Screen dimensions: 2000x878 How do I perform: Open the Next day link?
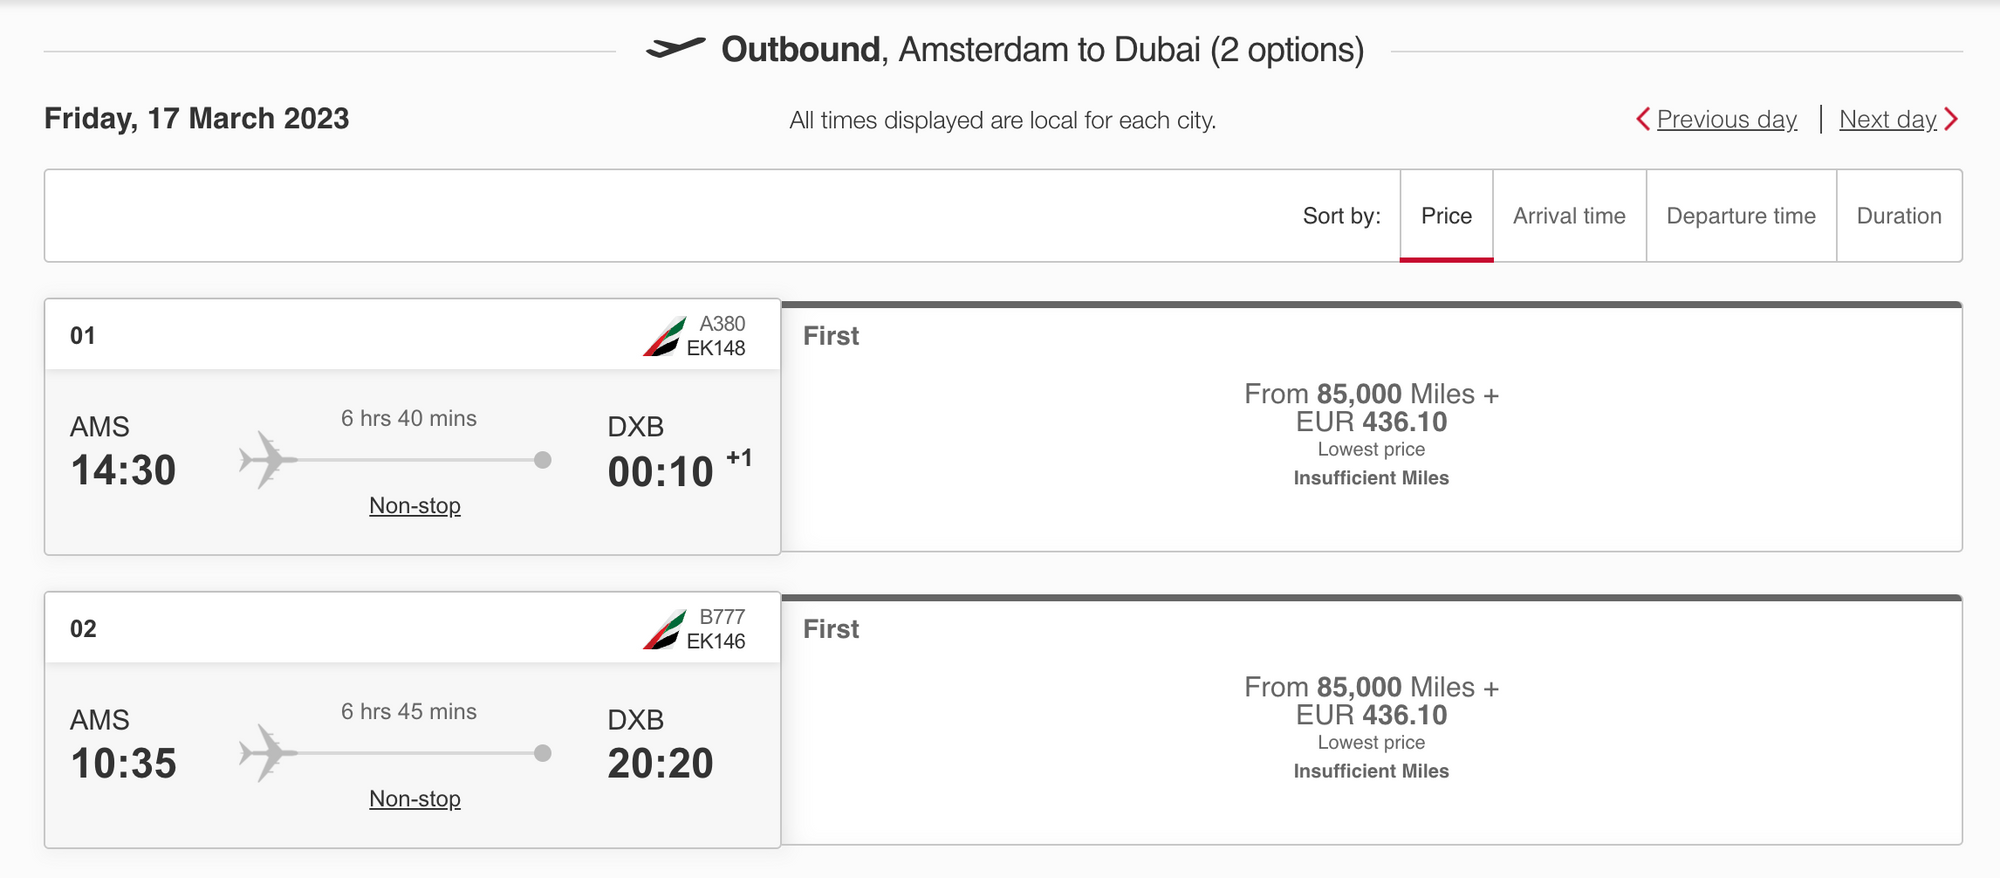coord(1888,119)
